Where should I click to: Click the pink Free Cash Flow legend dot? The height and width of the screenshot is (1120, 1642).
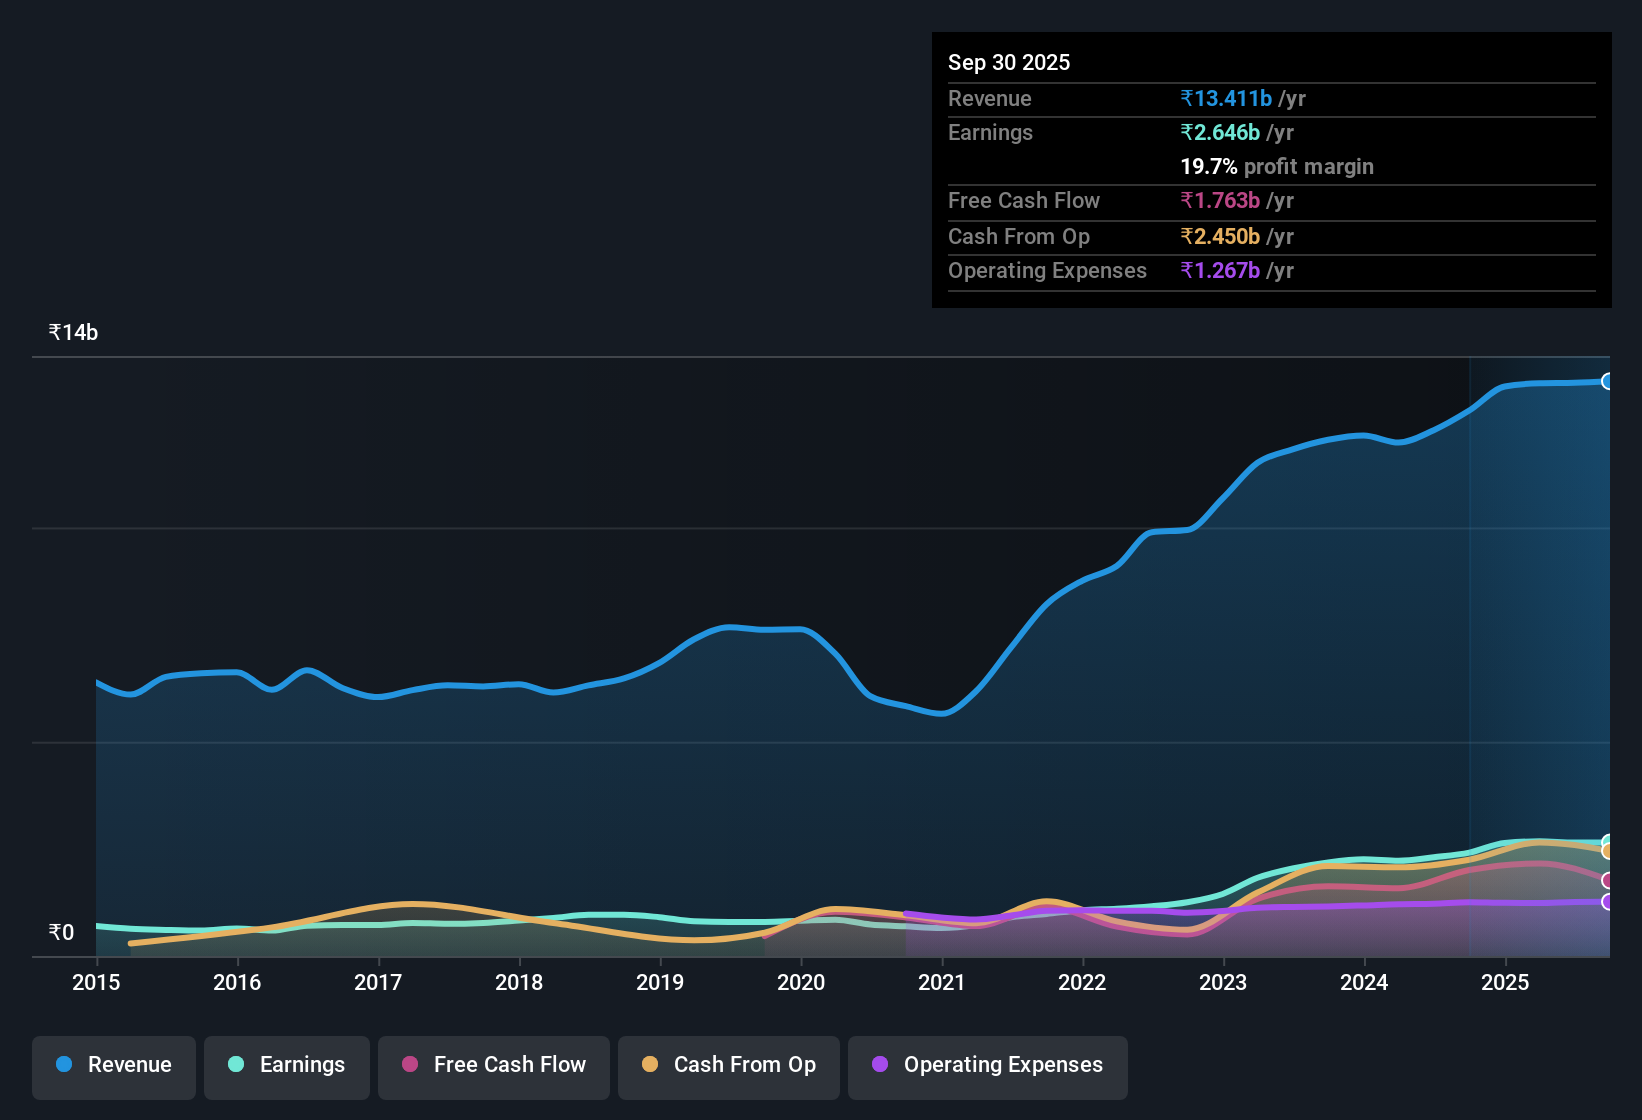[x=410, y=1065]
